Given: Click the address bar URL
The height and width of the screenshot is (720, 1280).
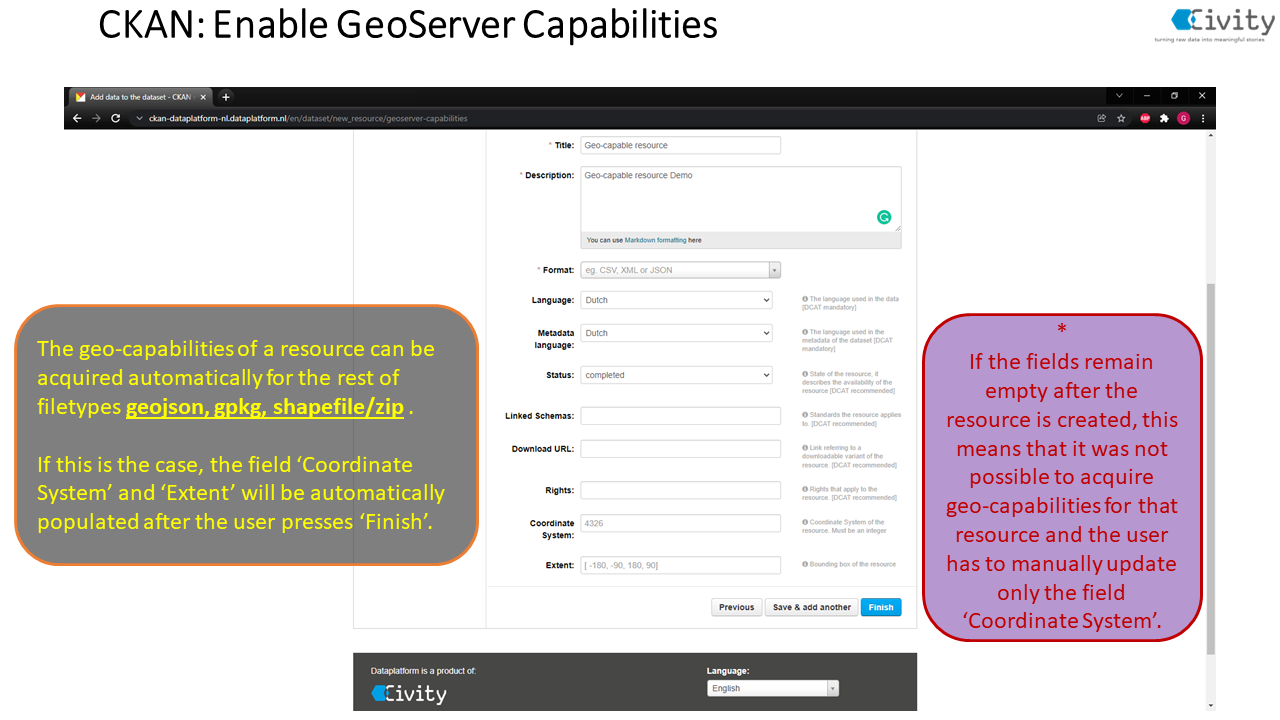Looking at the screenshot, I should (x=308, y=118).
